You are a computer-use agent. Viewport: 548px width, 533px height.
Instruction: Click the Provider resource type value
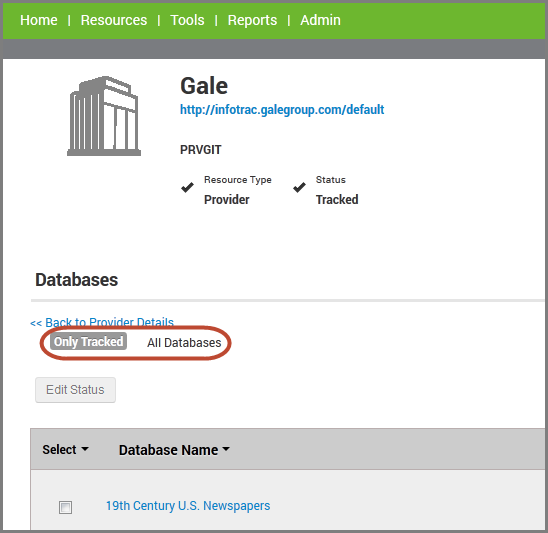226,200
